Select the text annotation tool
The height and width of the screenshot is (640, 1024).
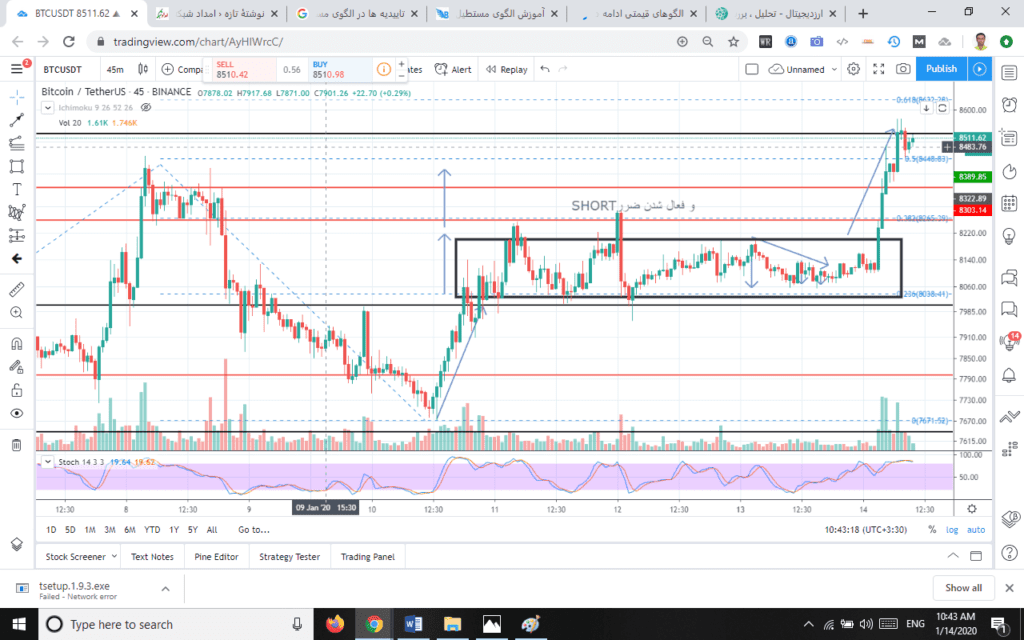pos(16,189)
